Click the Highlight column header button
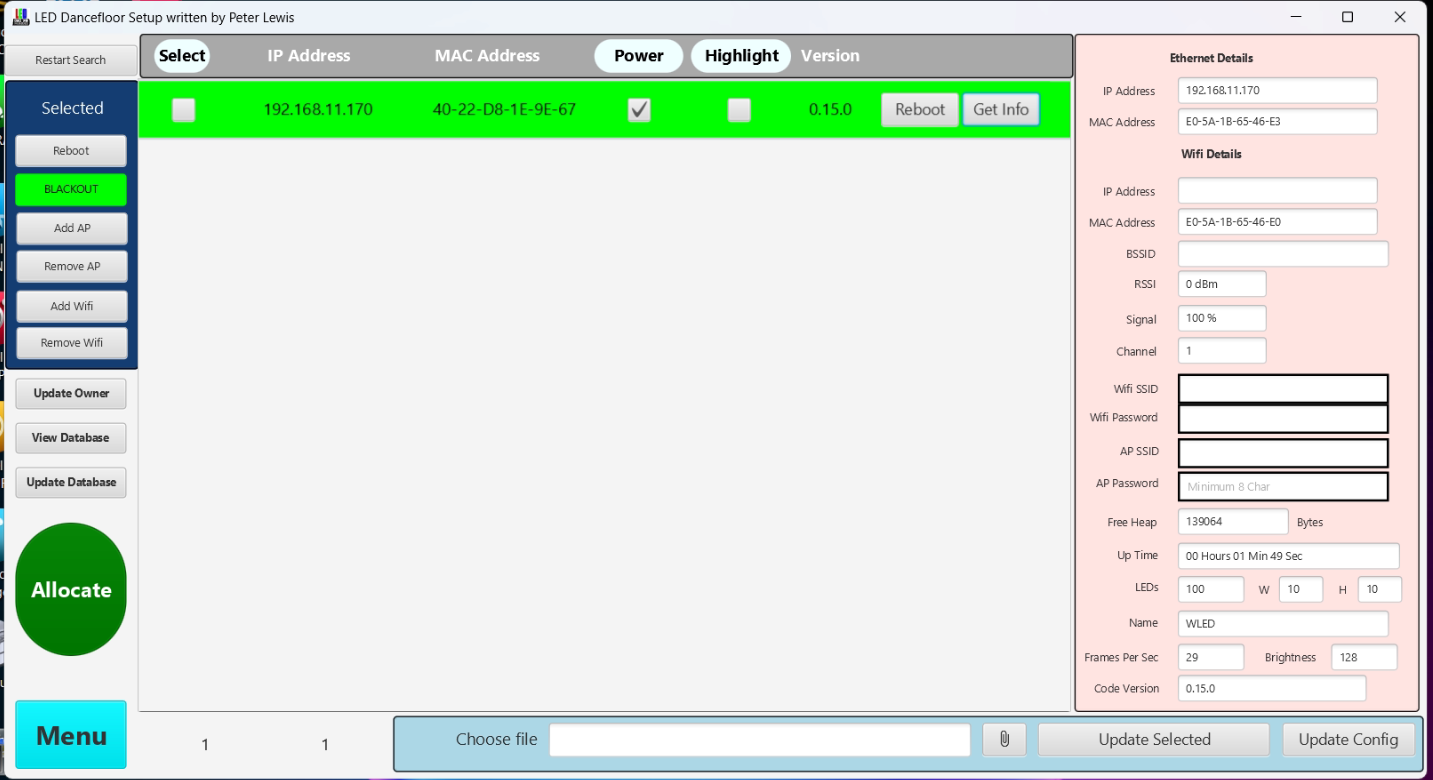This screenshot has width=1433, height=780. point(741,56)
